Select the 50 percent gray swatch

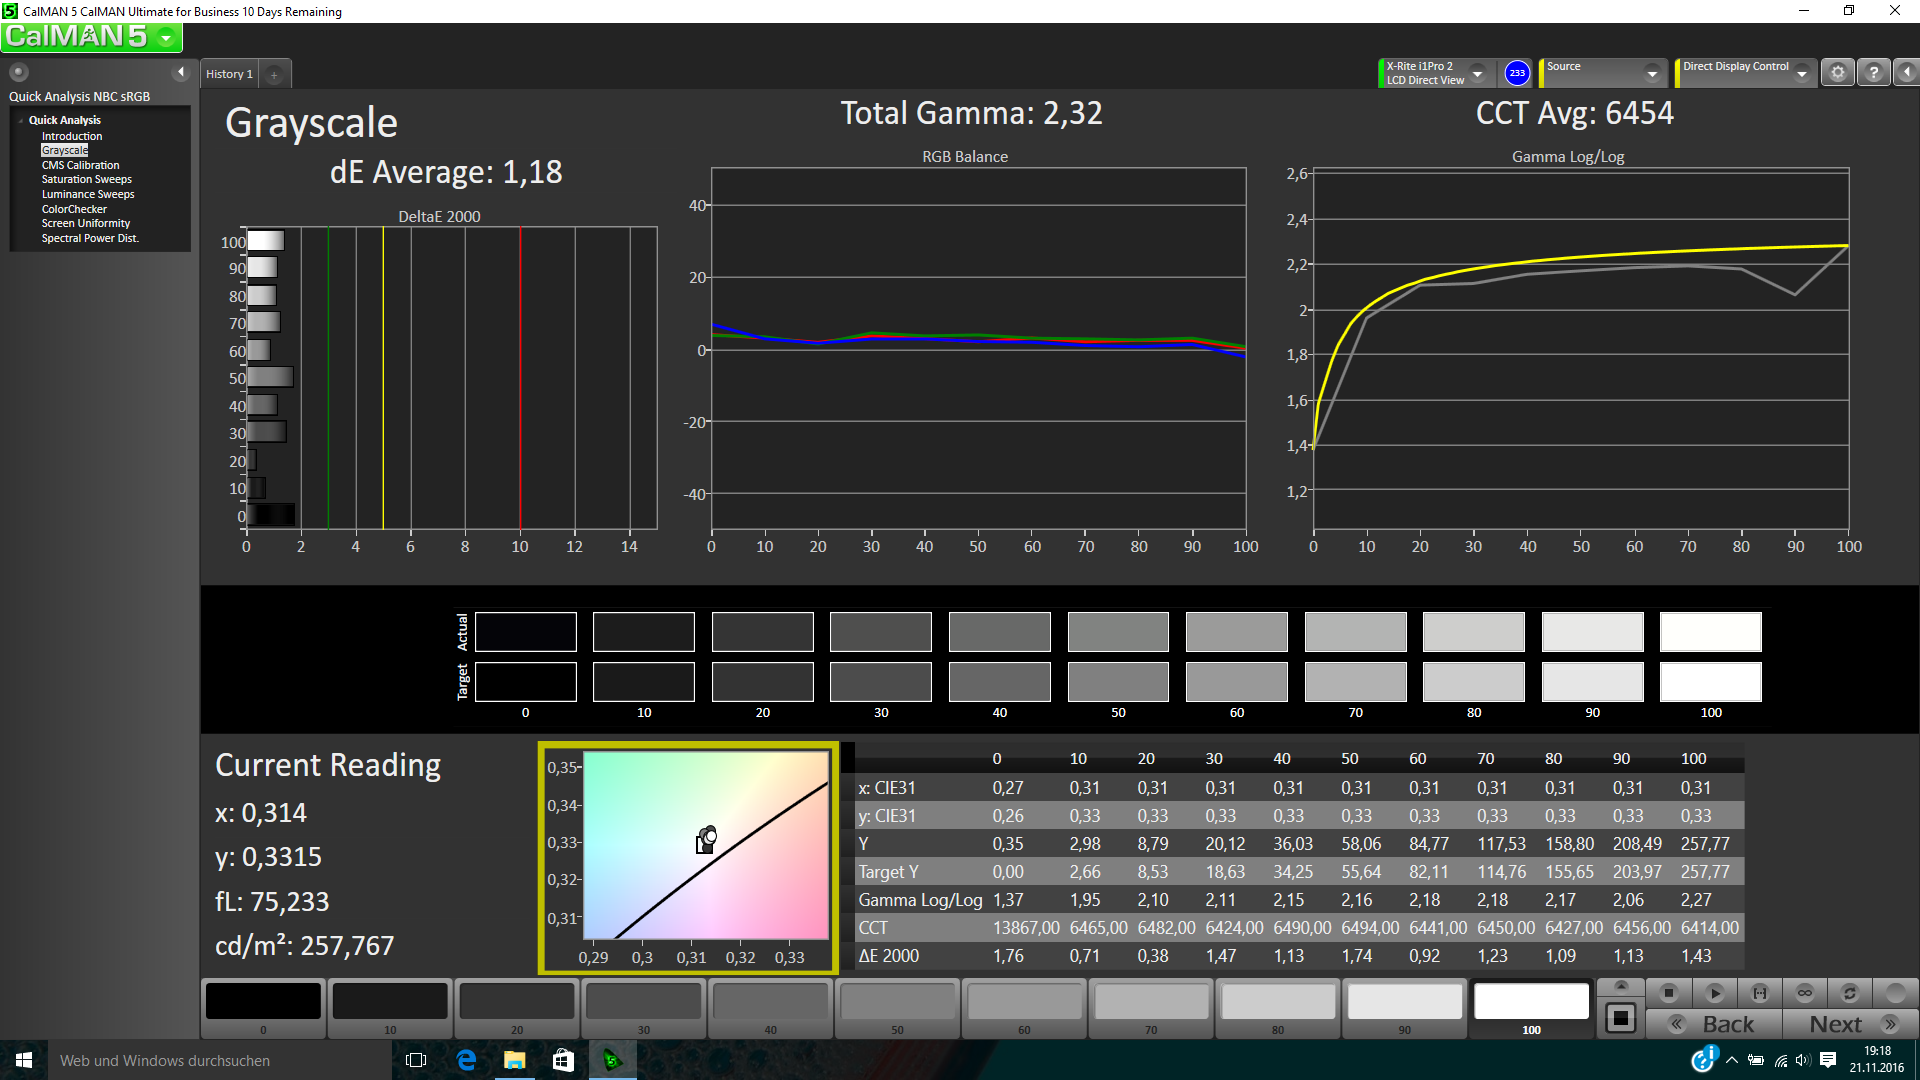point(897,1002)
